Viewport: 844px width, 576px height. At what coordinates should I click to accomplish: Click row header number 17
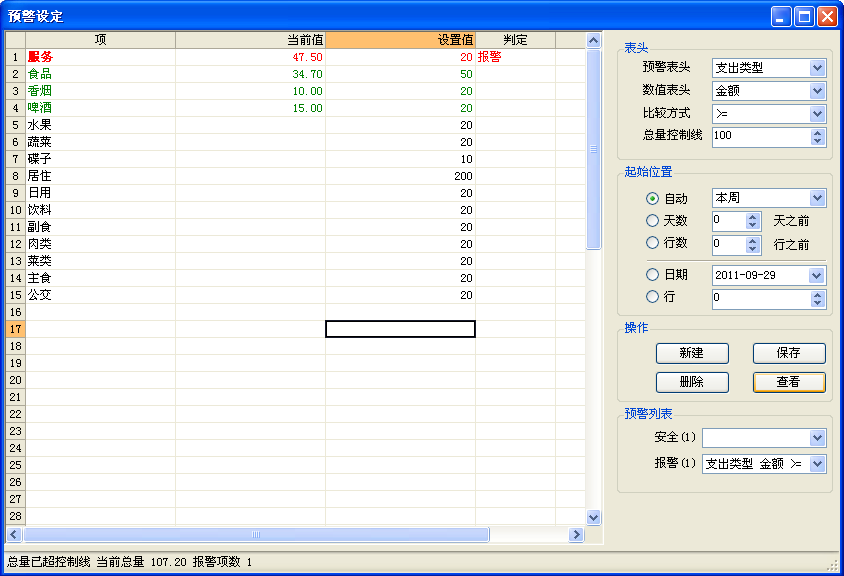coord(16,329)
